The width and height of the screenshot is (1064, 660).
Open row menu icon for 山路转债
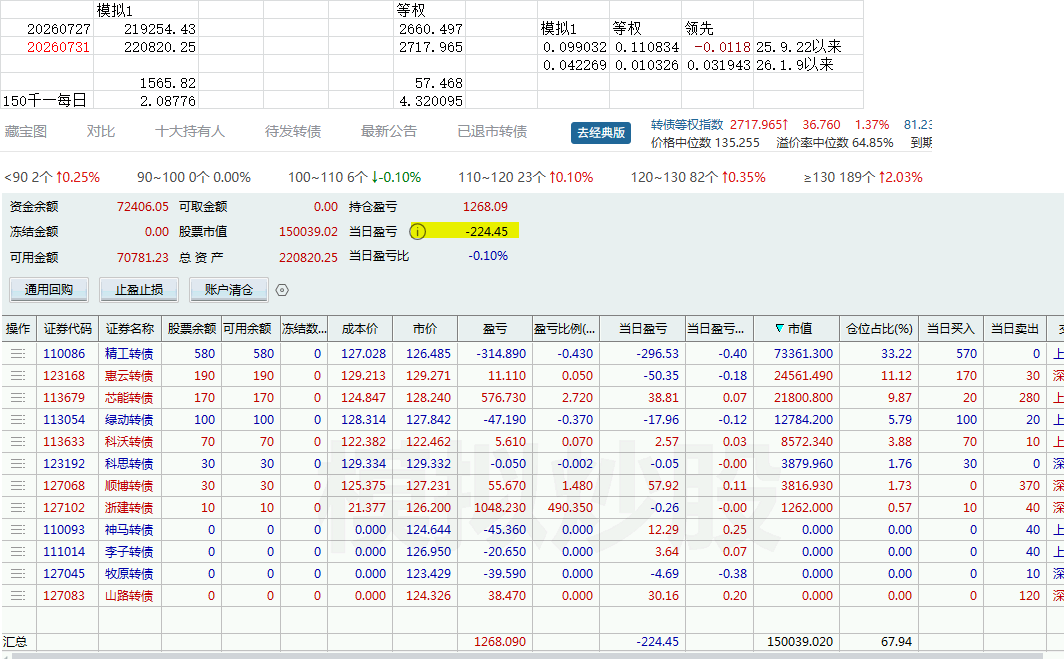pyautogui.click(x=18, y=596)
